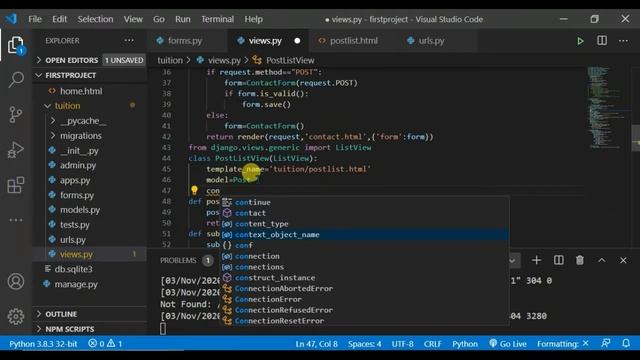Open the File menu
This screenshot has height=360, width=640.
[35, 19]
